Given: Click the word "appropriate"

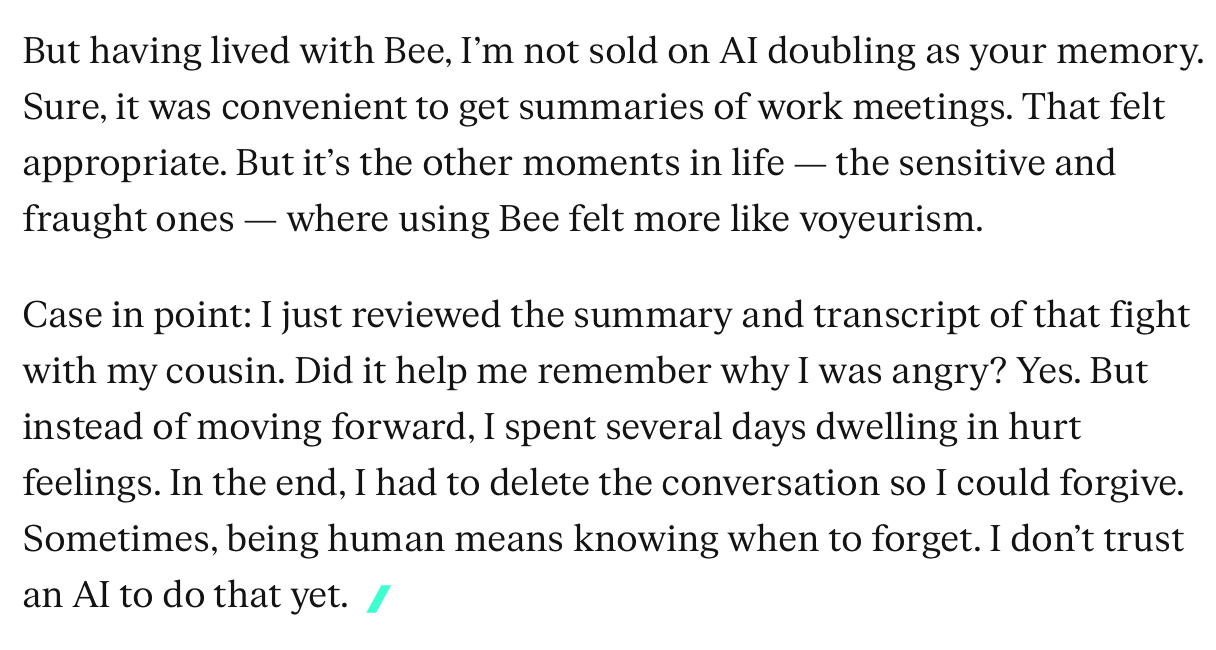Looking at the screenshot, I should click(x=125, y=164).
